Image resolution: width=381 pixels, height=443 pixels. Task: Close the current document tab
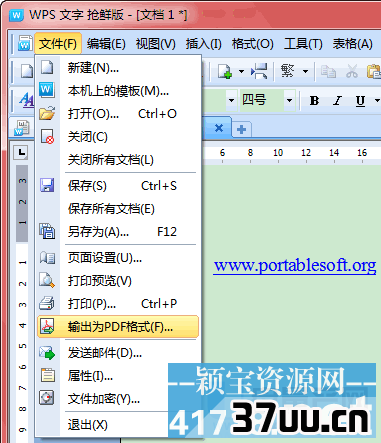219,128
